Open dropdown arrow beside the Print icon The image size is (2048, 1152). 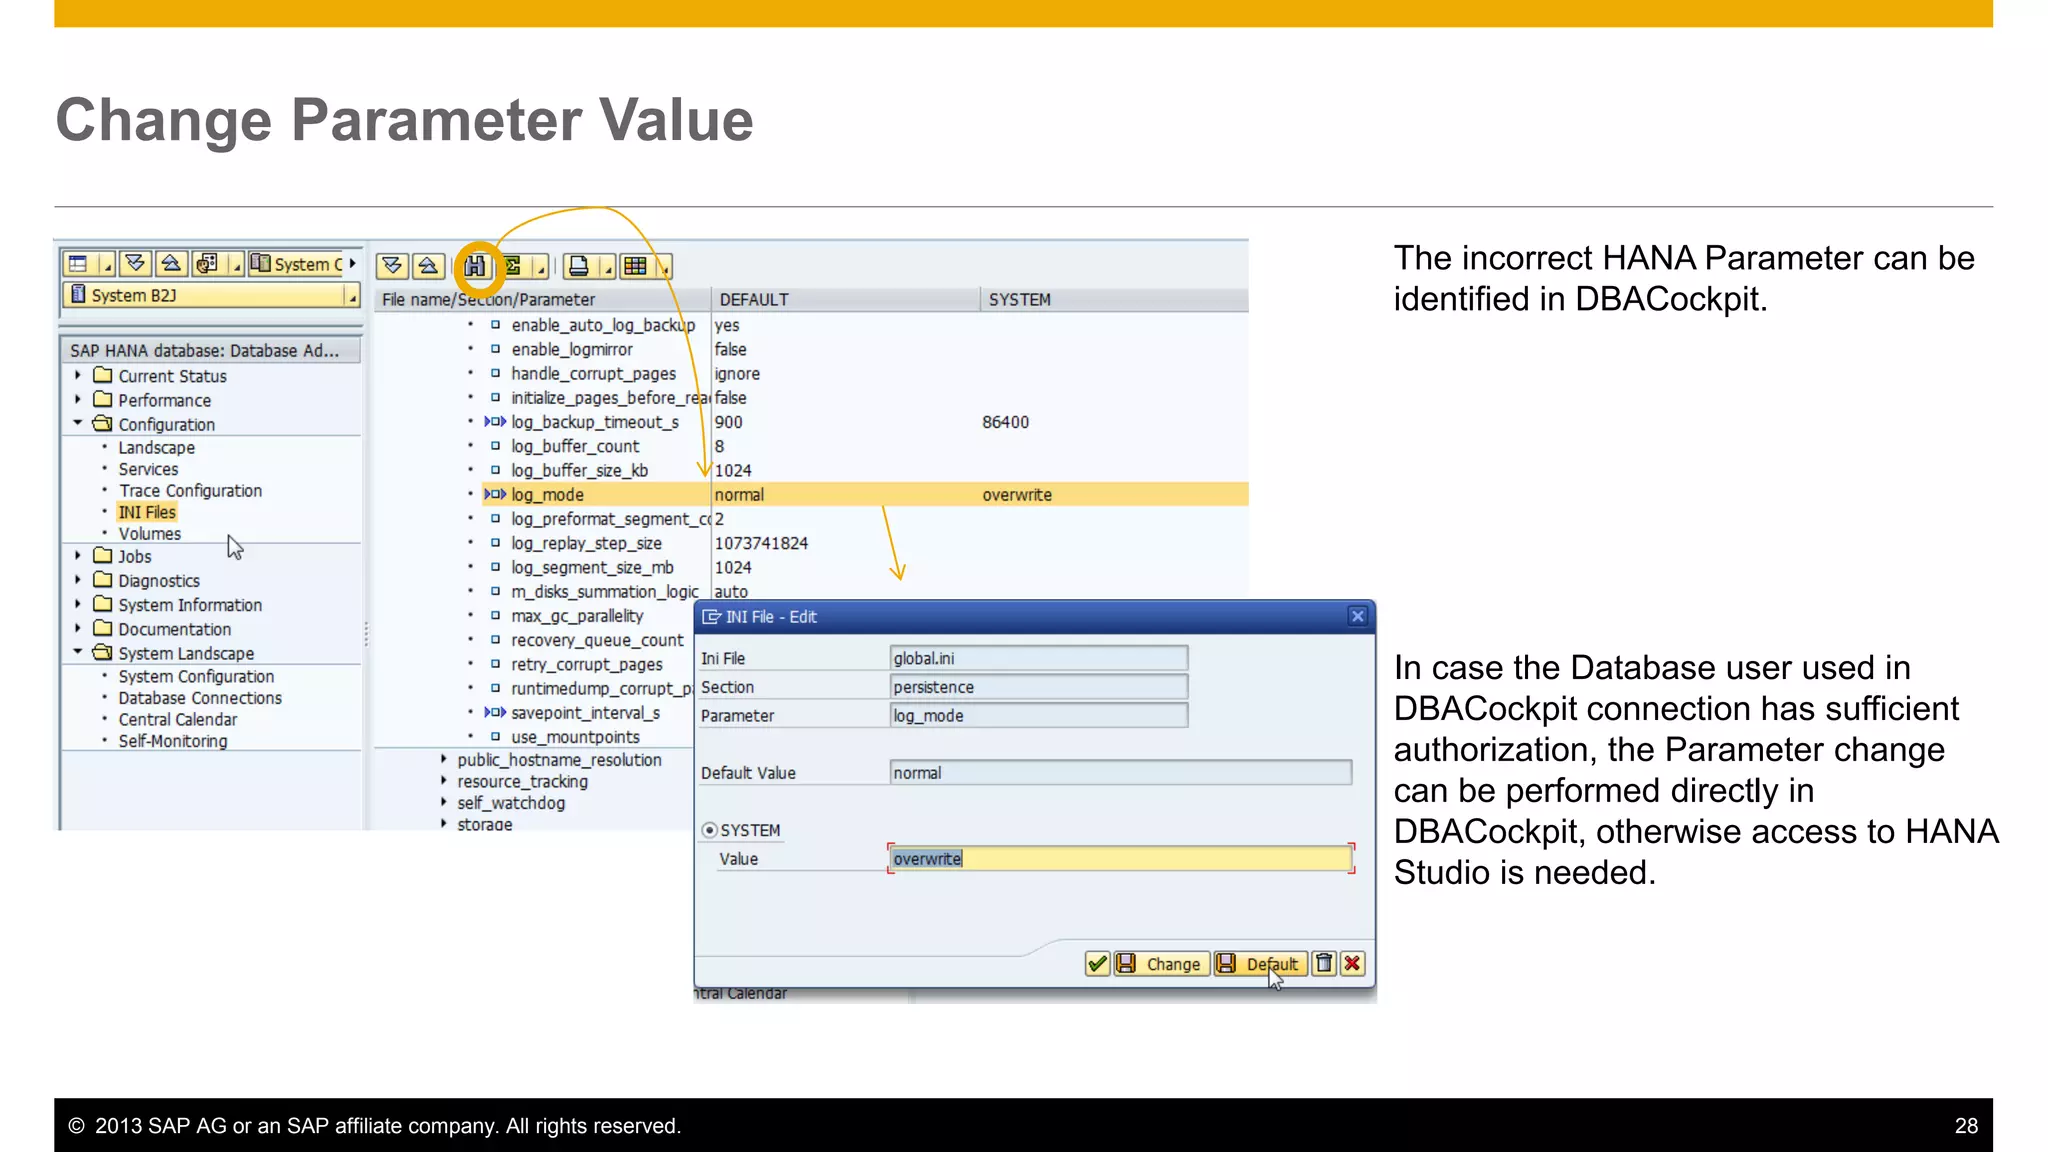pos(607,268)
